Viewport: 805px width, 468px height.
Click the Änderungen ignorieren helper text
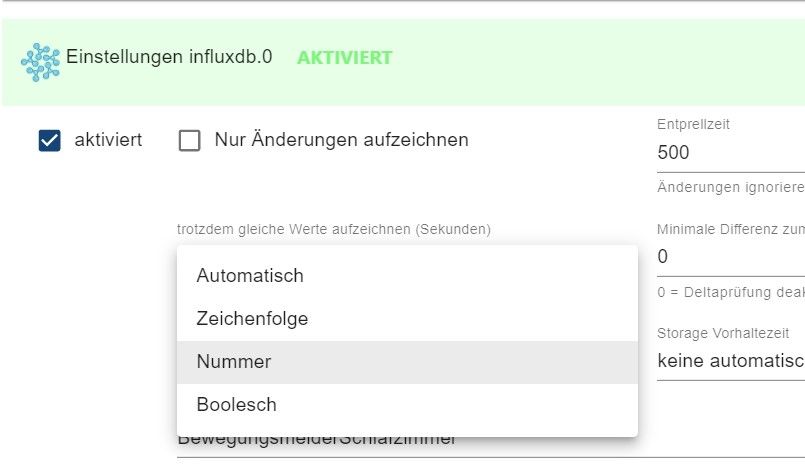point(730,187)
